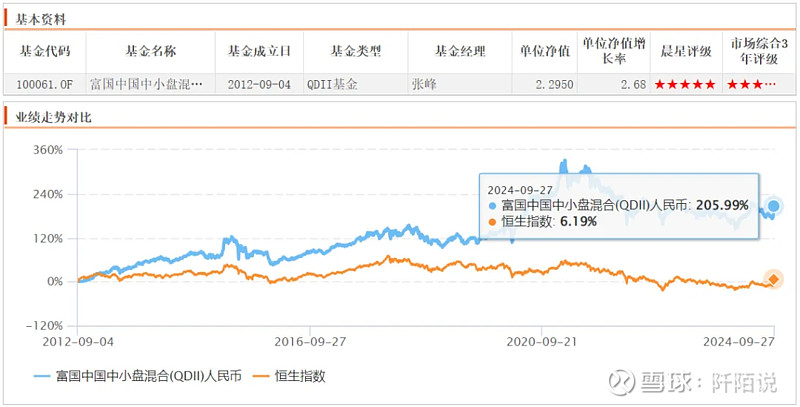Click the 业绩走势对比 section title
The width and height of the screenshot is (800, 407).
coord(54,118)
